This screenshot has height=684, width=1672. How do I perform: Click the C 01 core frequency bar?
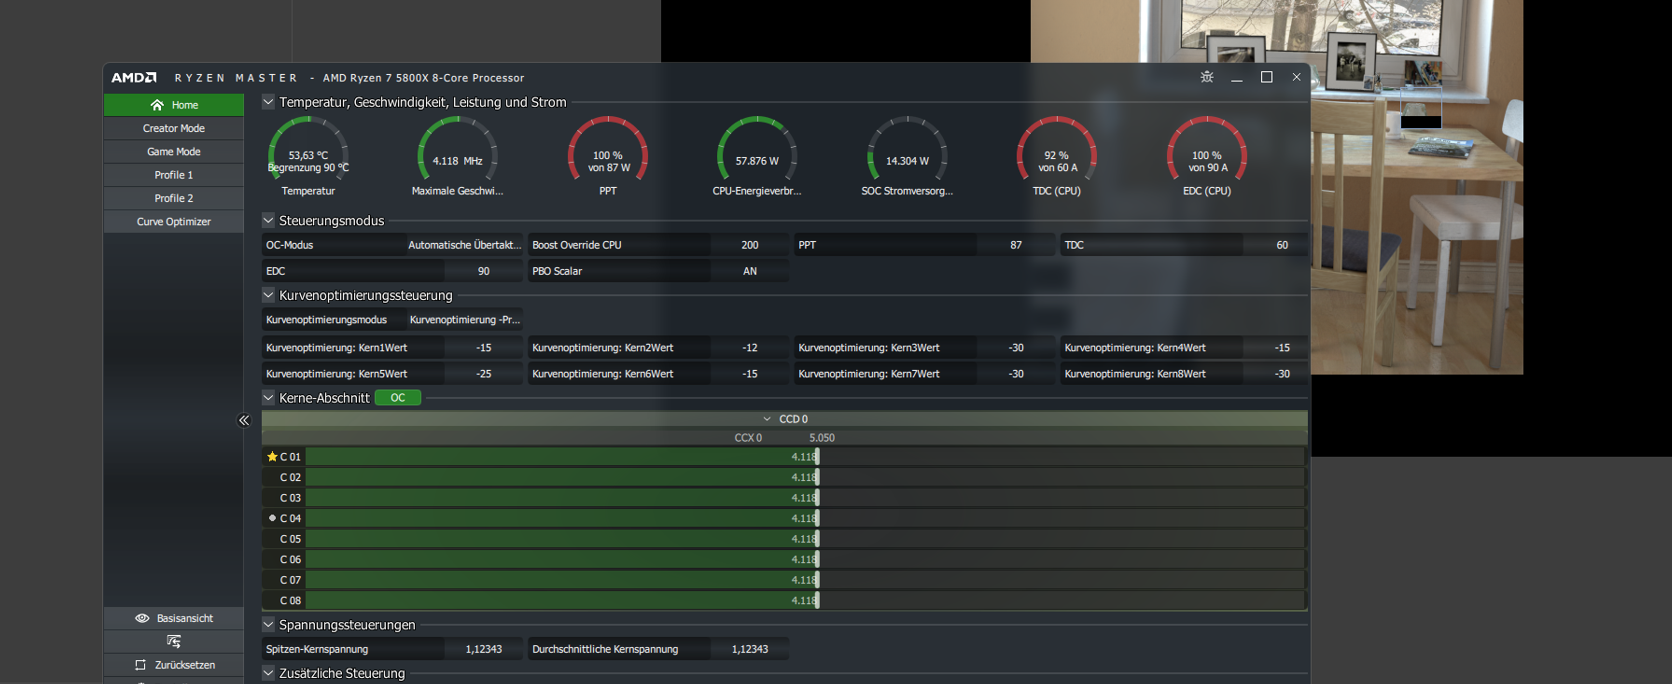[x=805, y=457]
